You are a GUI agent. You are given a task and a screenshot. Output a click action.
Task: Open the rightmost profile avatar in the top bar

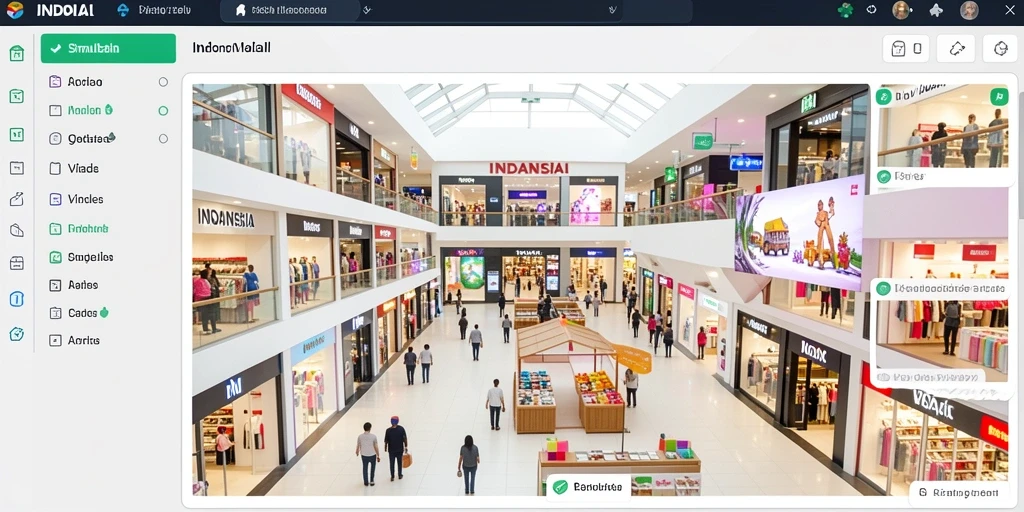pyautogui.click(x=969, y=10)
